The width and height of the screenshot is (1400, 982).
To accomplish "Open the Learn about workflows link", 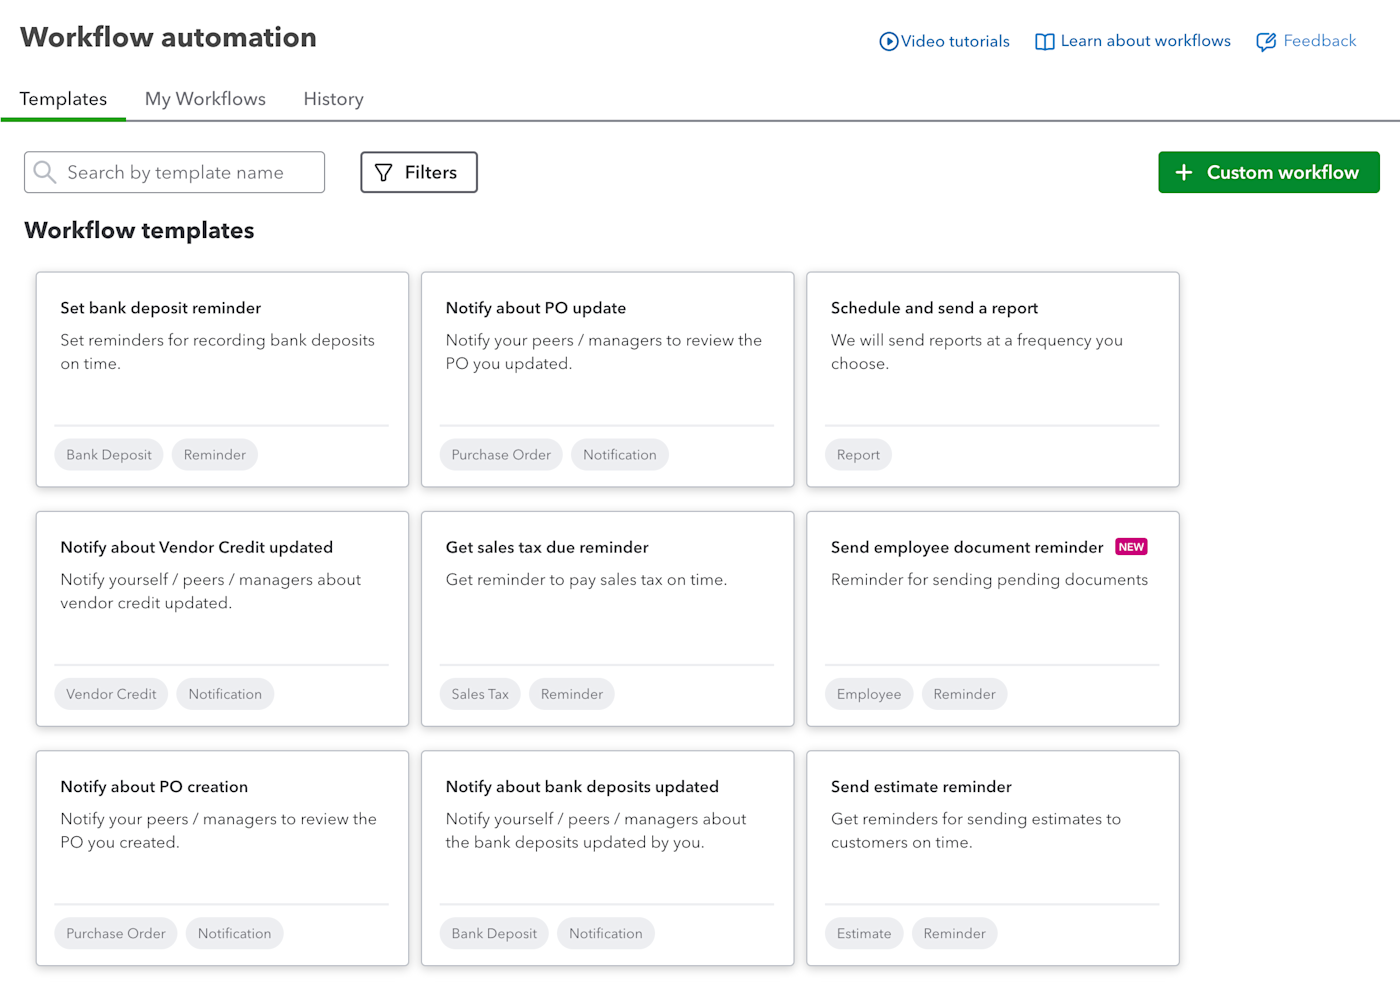I will (1145, 41).
